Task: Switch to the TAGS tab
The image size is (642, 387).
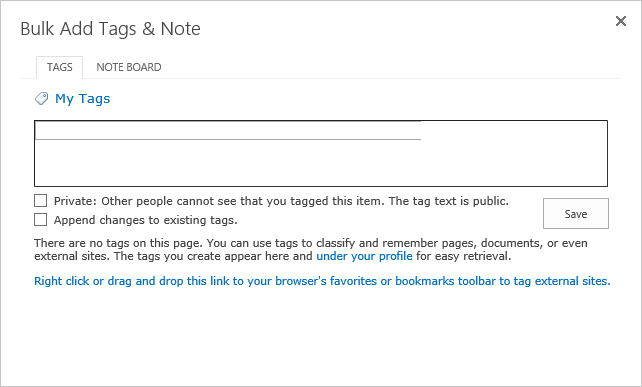Action: [59, 67]
